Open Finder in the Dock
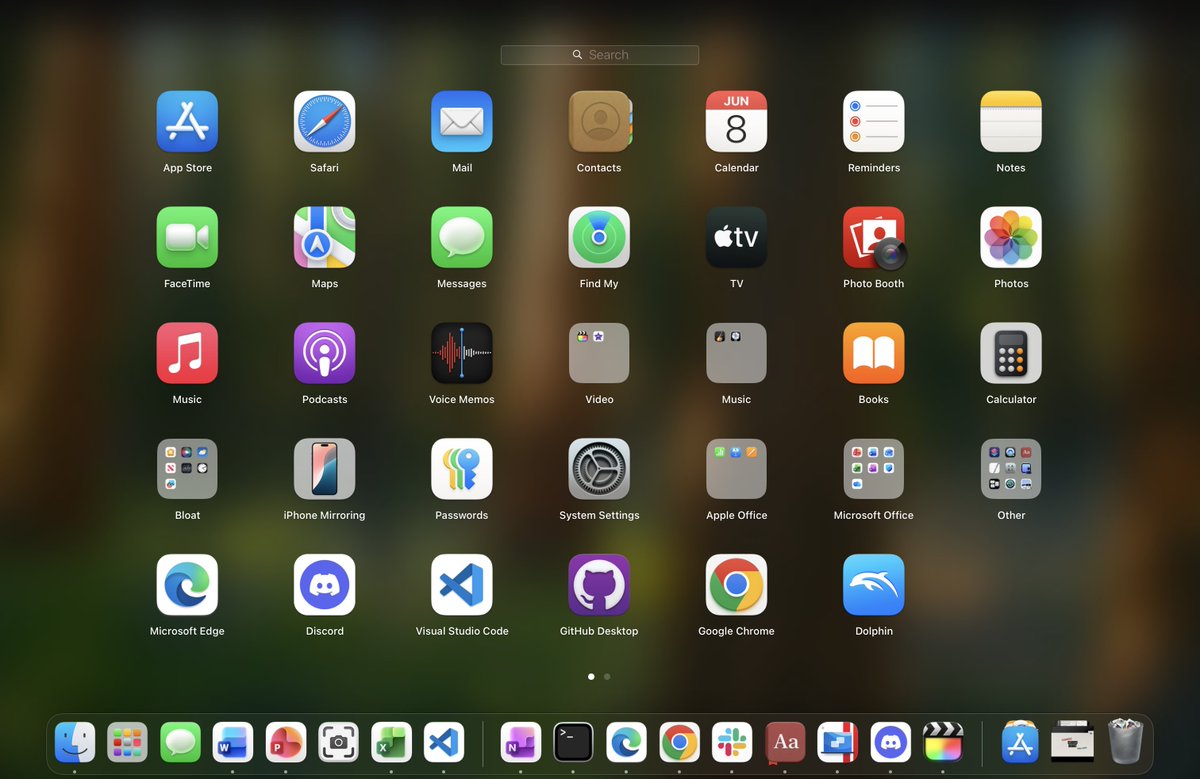Viewport: 1200px width, 779px height. (75, 742)
